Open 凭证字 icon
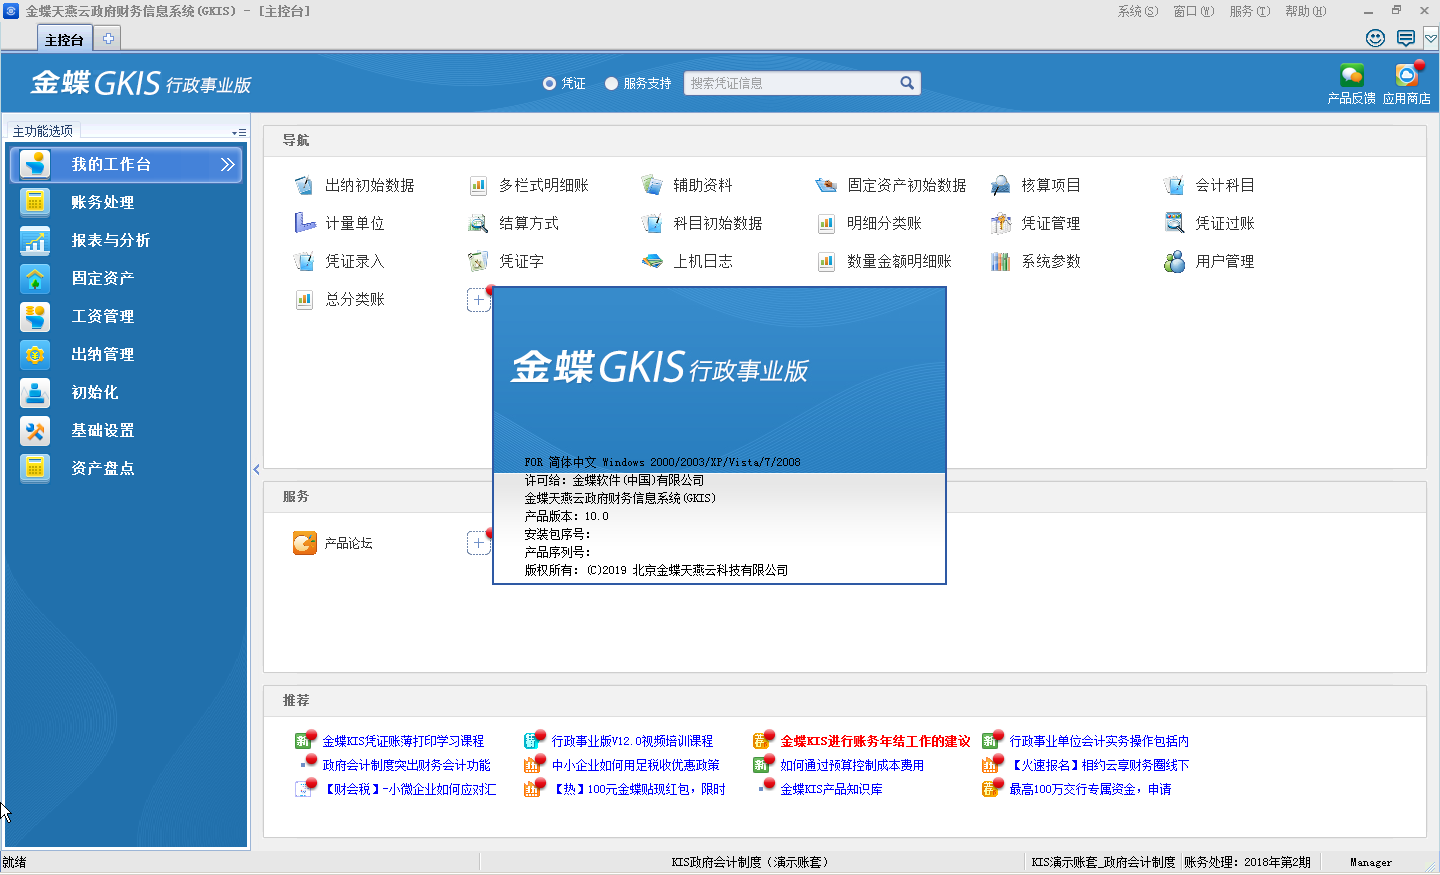The image size is (1440, 875). (x=478, y=261)
